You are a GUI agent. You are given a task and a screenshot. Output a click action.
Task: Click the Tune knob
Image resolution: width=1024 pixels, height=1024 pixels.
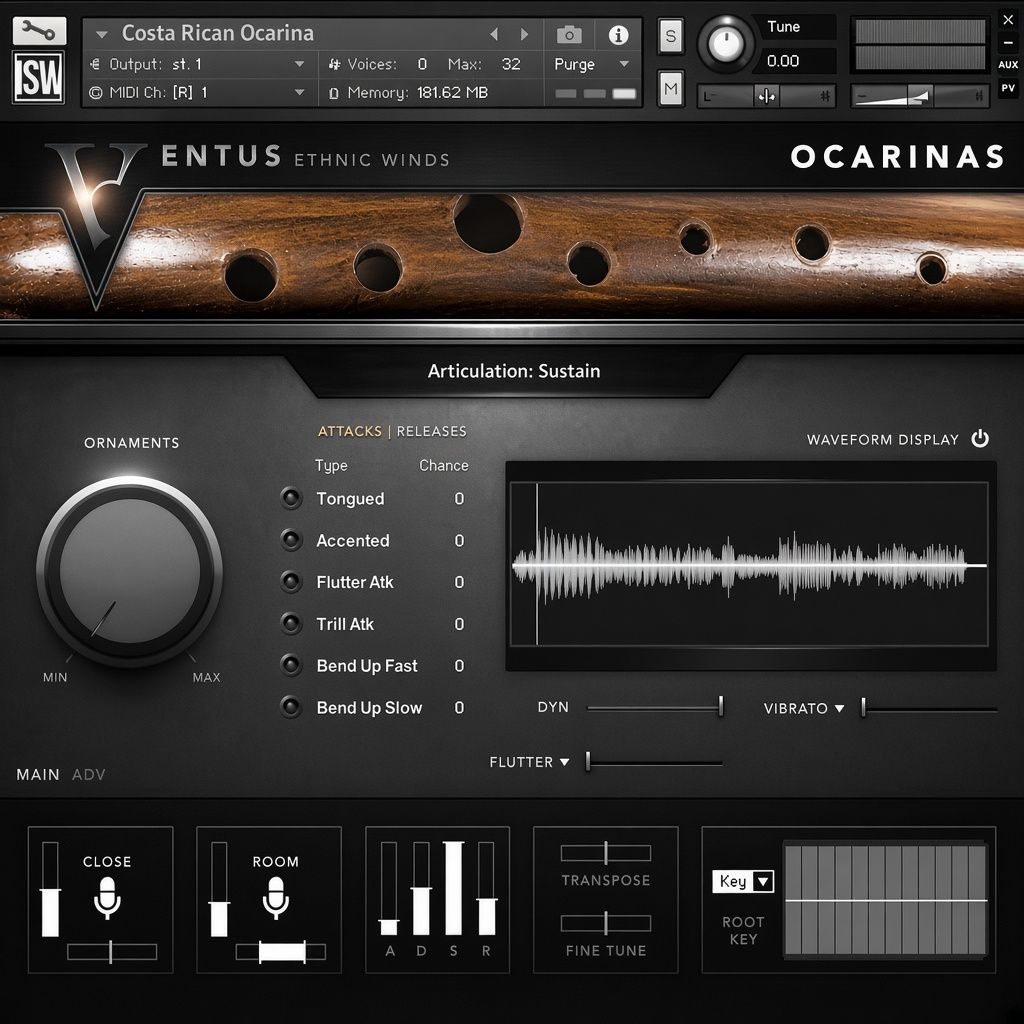[x=726, y=44]
